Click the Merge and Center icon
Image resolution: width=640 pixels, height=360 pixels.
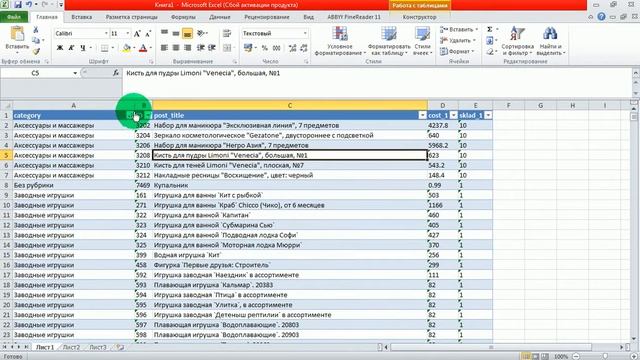pos(227,48)
